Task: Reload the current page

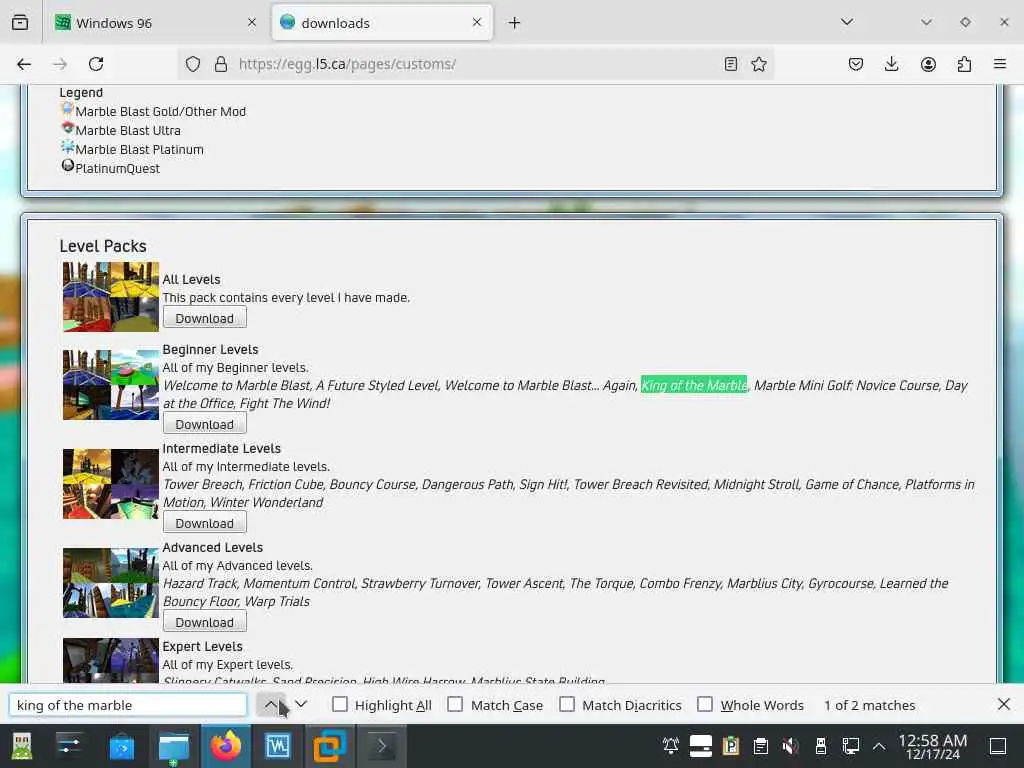Action: [96, 64]
